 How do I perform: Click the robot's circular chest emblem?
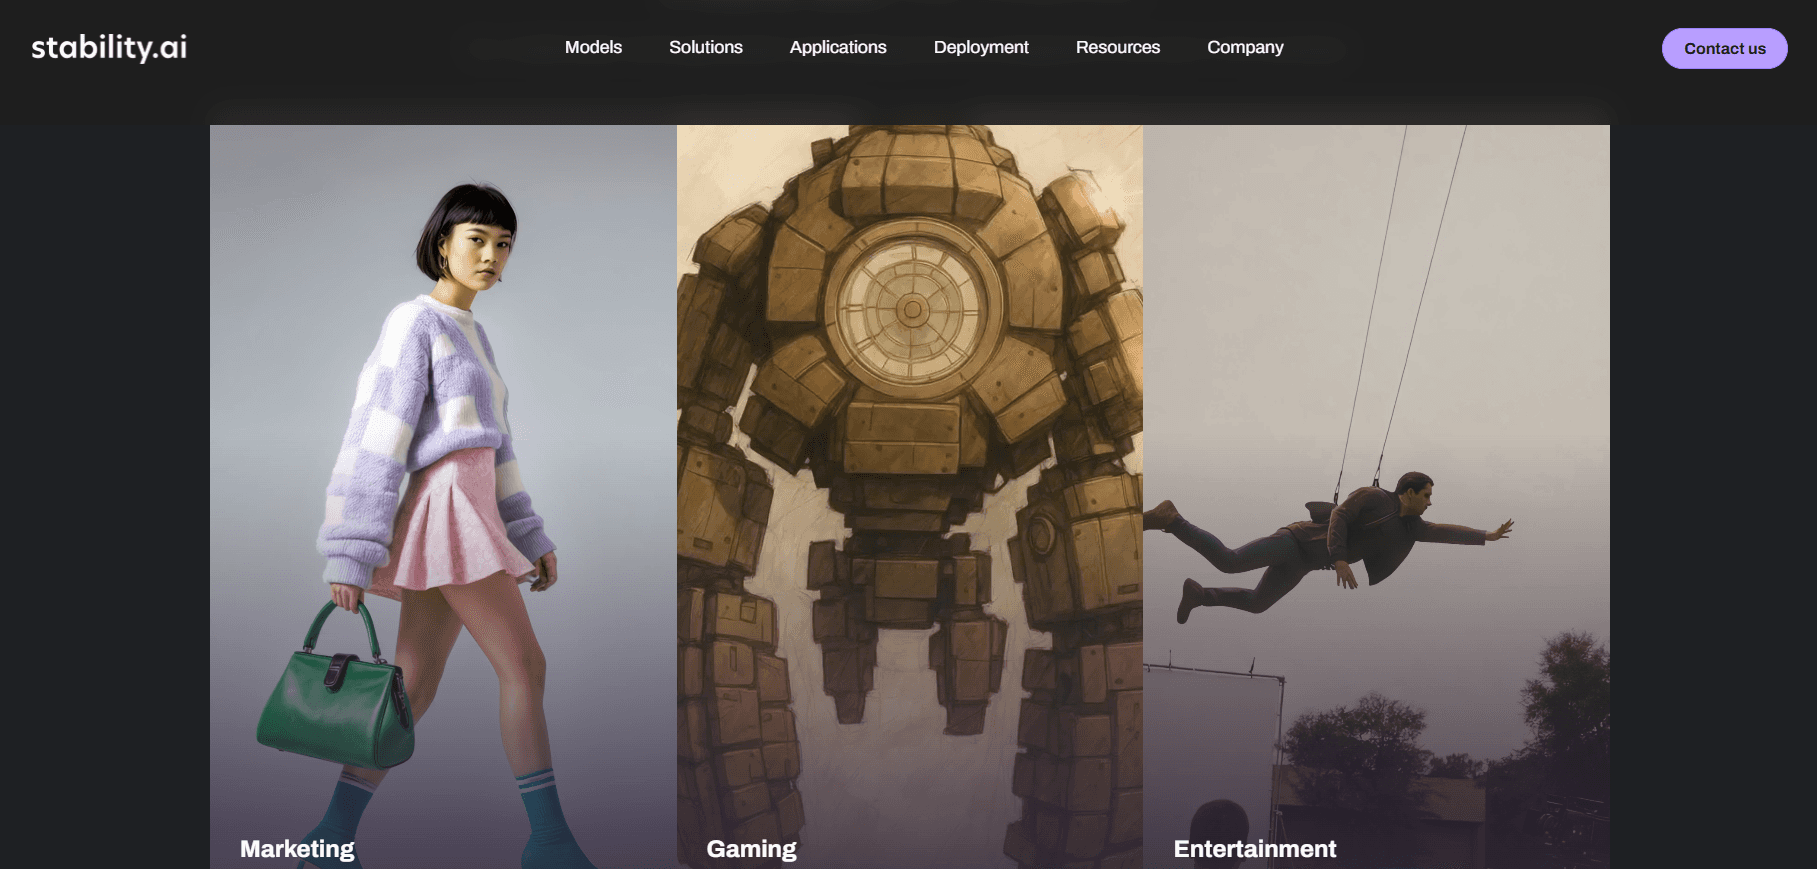click(x=911, y=309)
